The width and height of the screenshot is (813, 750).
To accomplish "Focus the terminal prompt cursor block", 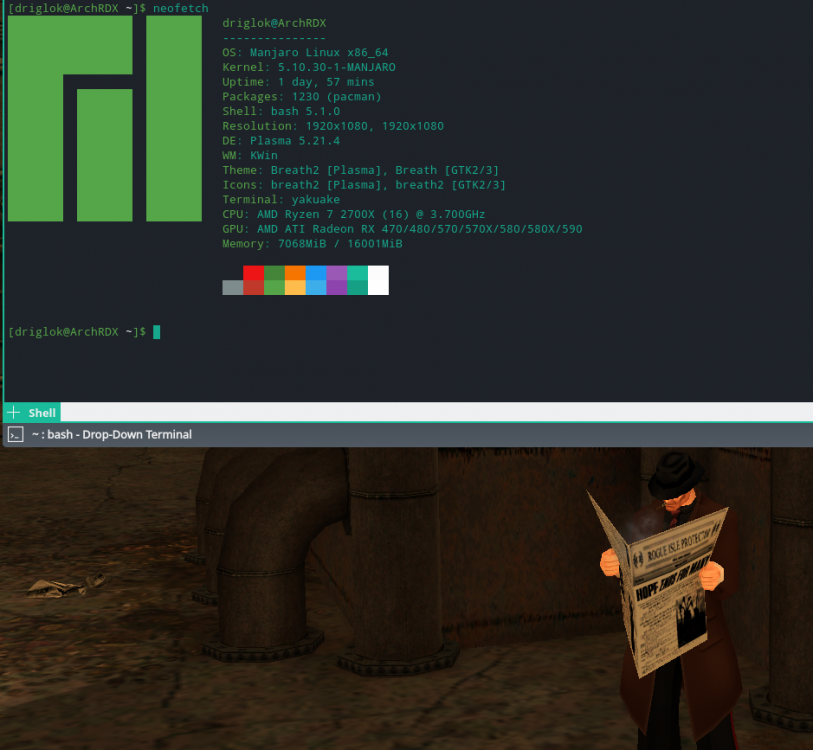I will 156,331.
